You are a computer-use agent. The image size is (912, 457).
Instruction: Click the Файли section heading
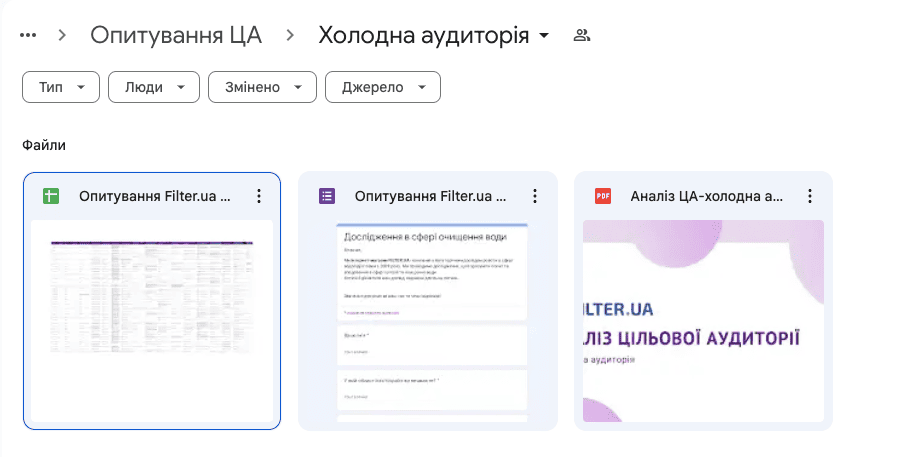click(44, 145)
